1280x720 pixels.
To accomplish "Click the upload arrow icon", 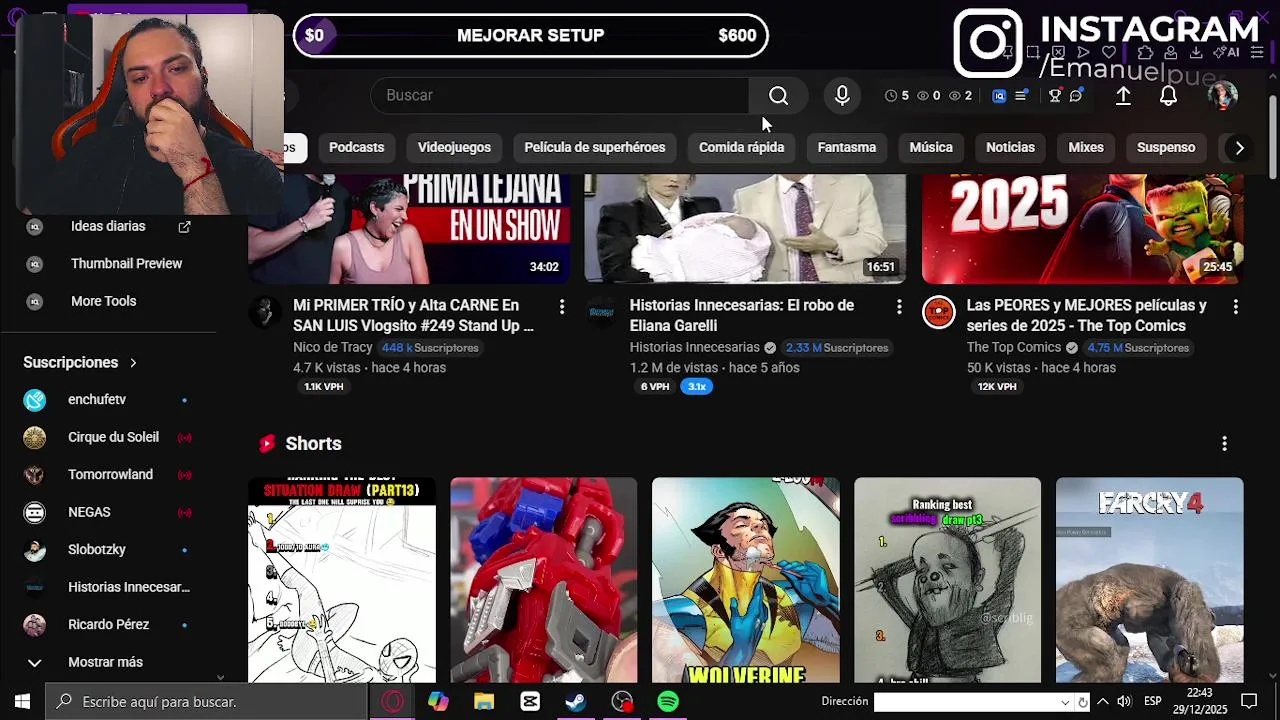I will [1123, 95].
